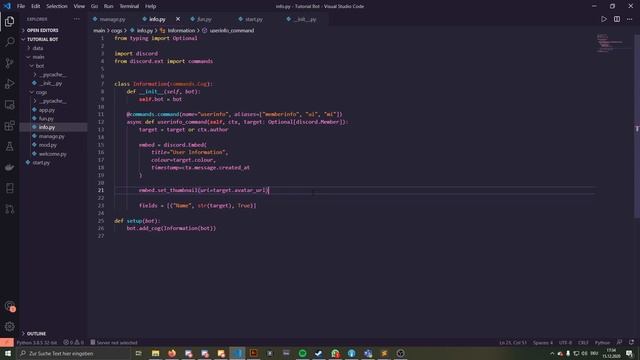Image resolution: width=640 pixels, height=360 pixels.
Task: Open Run and Debug view
Action: click(x=9, y=84)
